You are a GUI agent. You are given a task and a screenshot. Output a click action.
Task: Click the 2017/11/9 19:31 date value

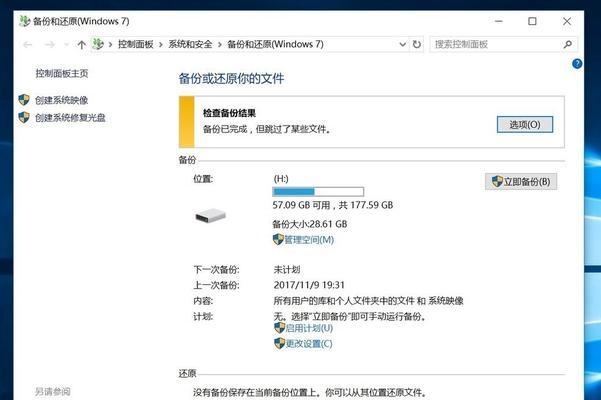click(x=309, y=285)
